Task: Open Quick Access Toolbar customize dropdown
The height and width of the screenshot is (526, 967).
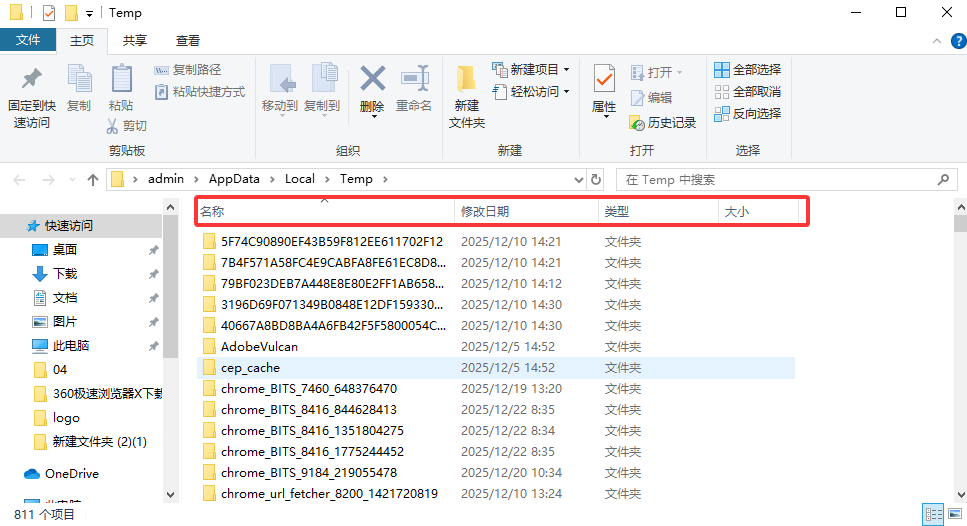Action: [x=89, y=14]
